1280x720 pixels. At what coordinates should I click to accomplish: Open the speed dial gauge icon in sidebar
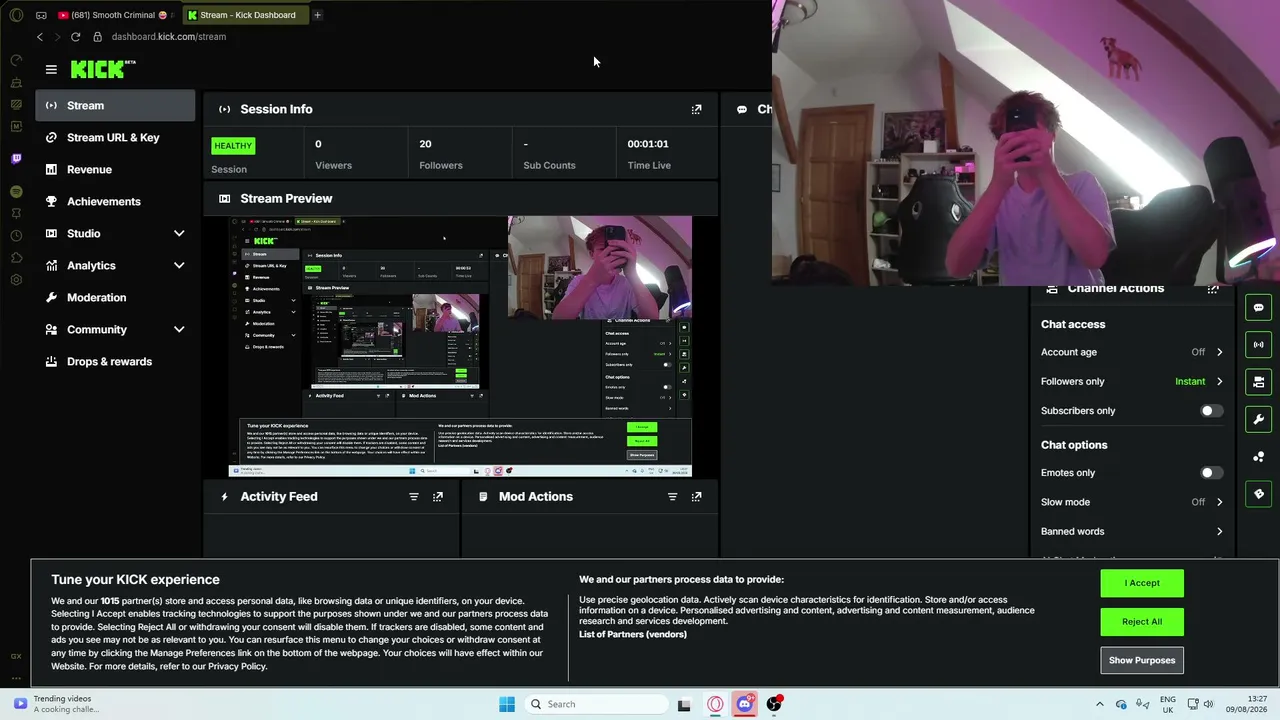[x=16, y=60]
